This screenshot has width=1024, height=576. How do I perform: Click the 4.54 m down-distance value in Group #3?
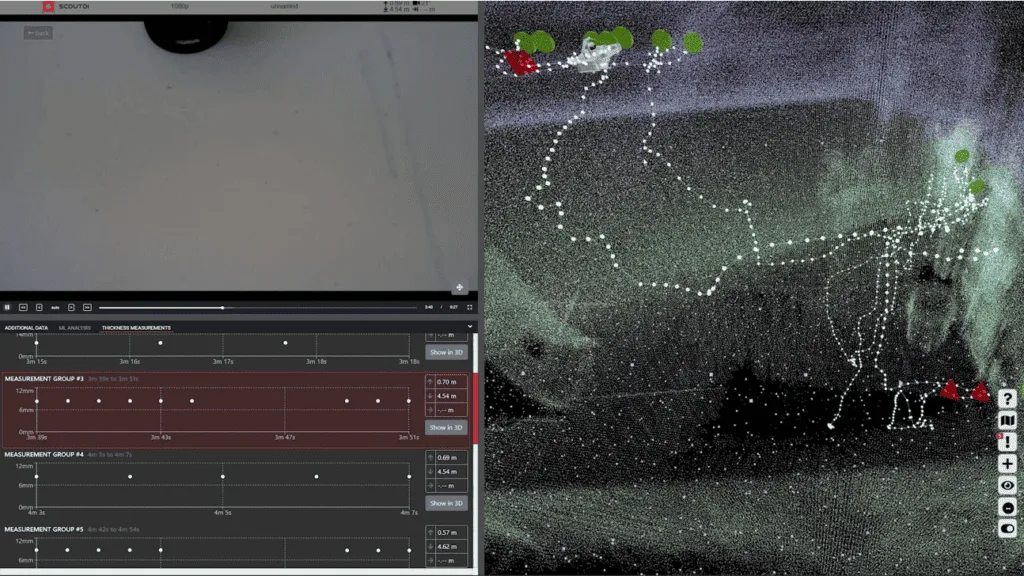pyautogui.click(x=447, y=396)
